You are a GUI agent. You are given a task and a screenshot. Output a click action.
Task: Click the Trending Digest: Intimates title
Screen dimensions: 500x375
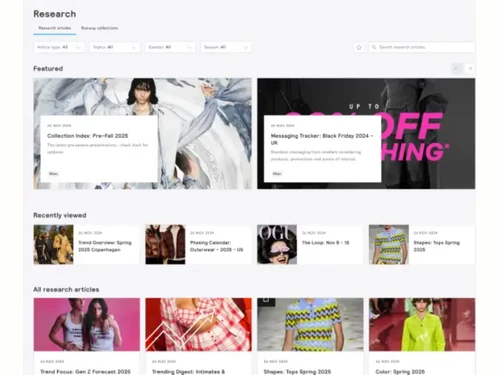point(189,372)
